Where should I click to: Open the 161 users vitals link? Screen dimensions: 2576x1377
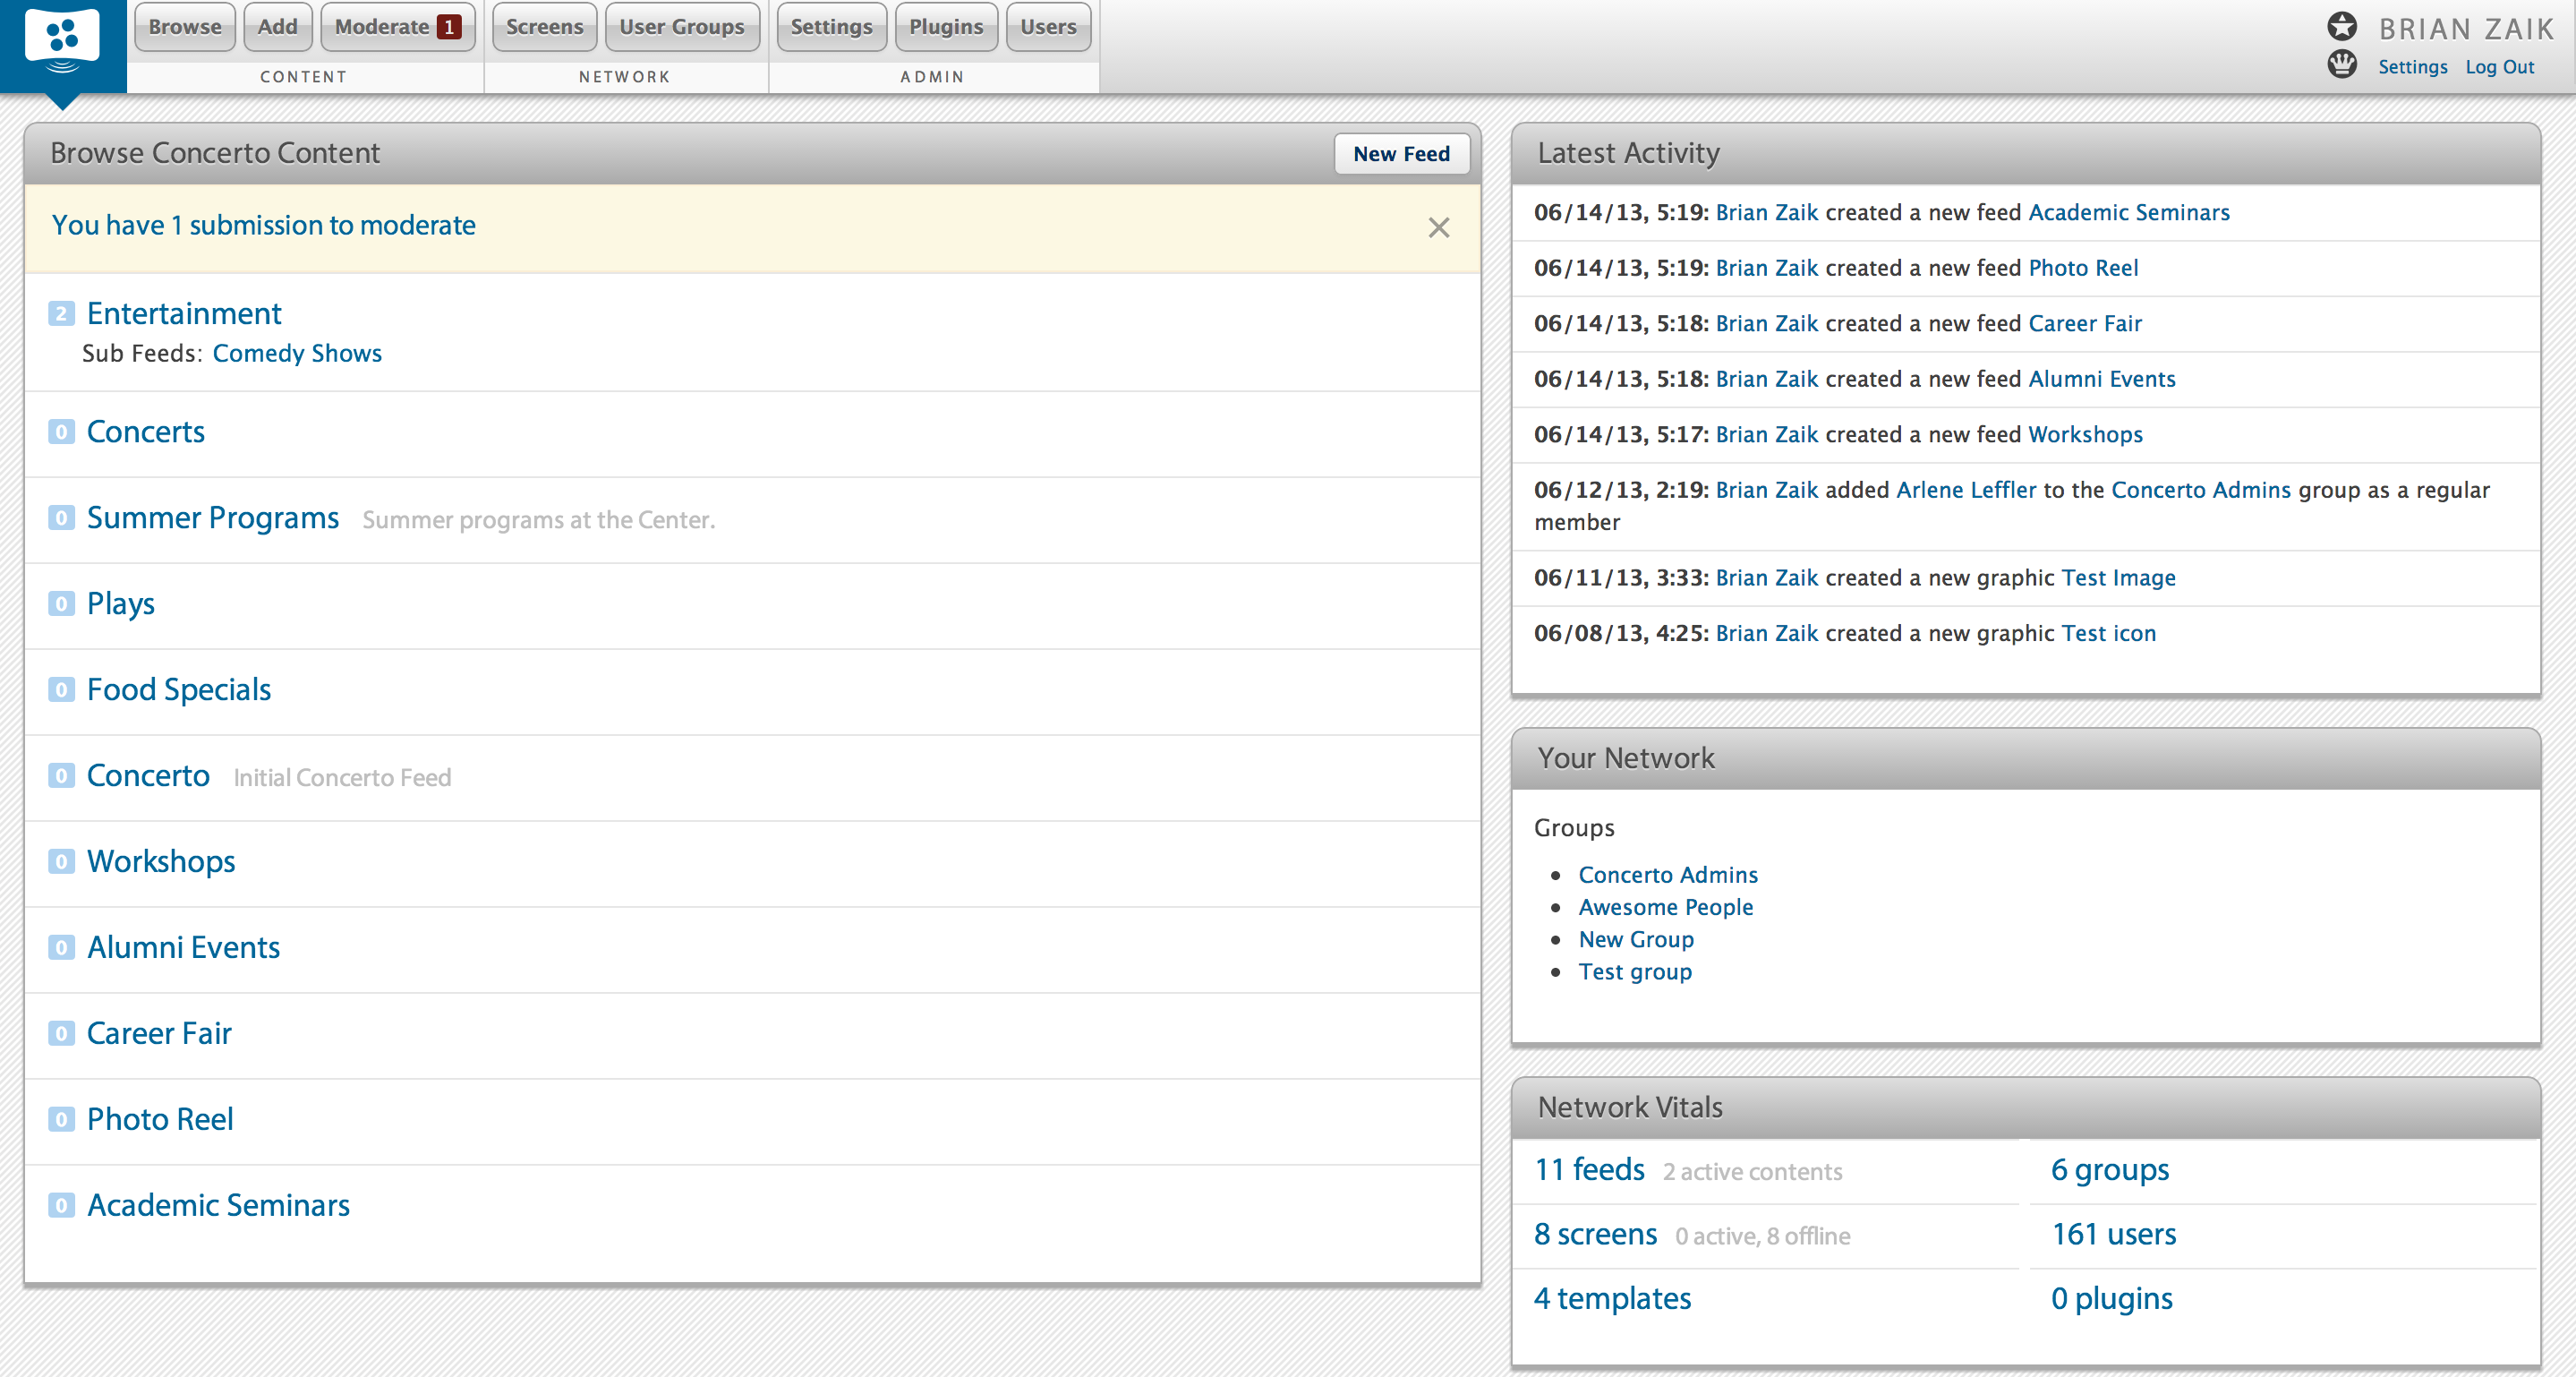2113,1234
